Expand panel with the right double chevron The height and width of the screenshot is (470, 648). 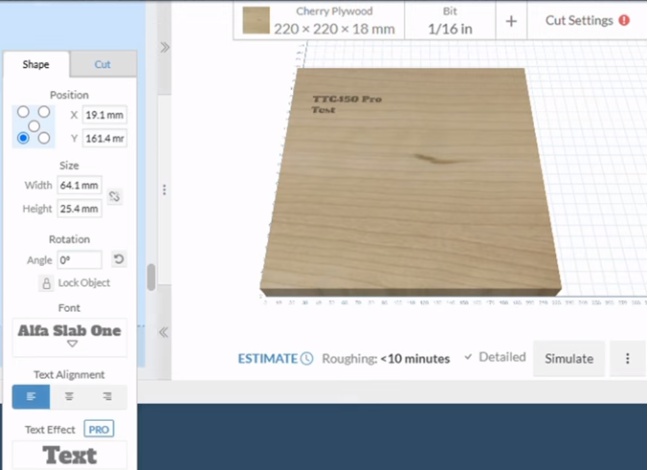pyautogui.click(x=164, y=48)
